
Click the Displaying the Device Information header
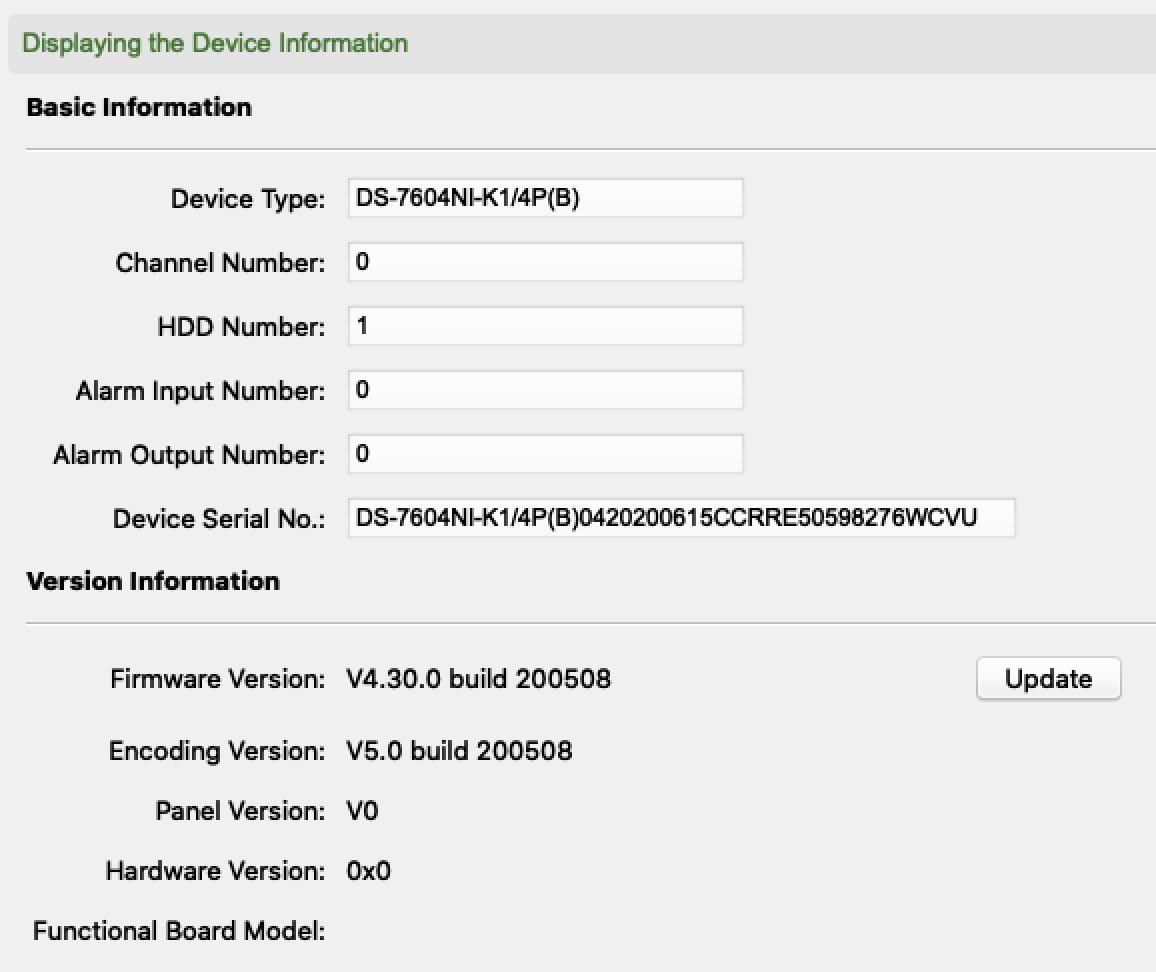(x=216, y=43)
